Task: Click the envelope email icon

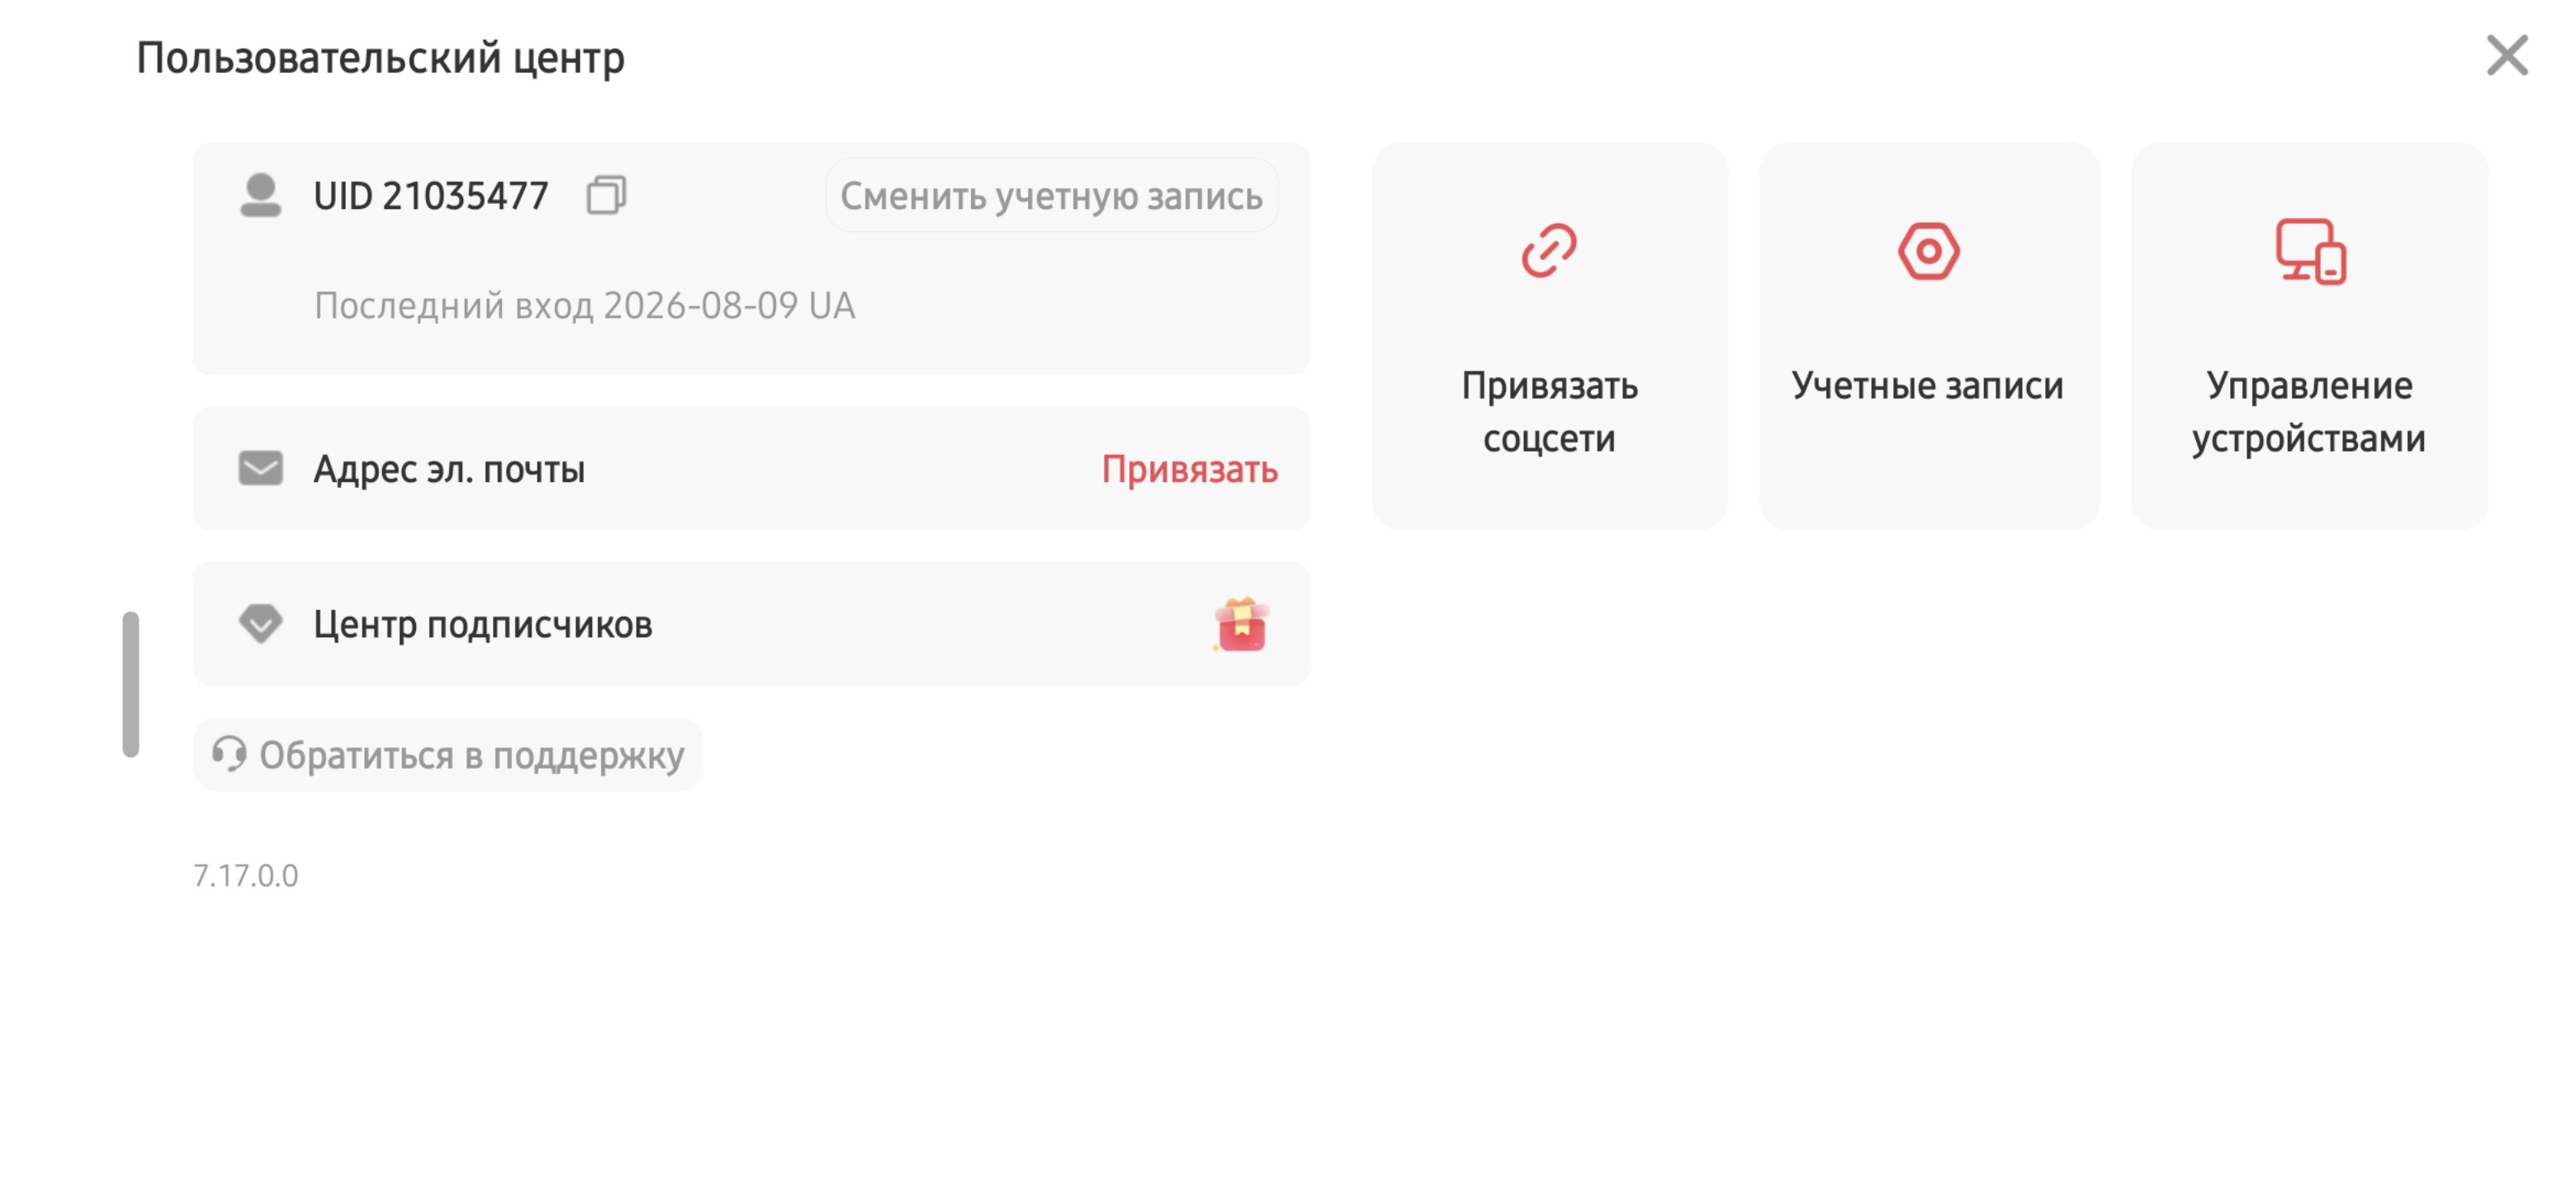Action: [x=260, y=468]
